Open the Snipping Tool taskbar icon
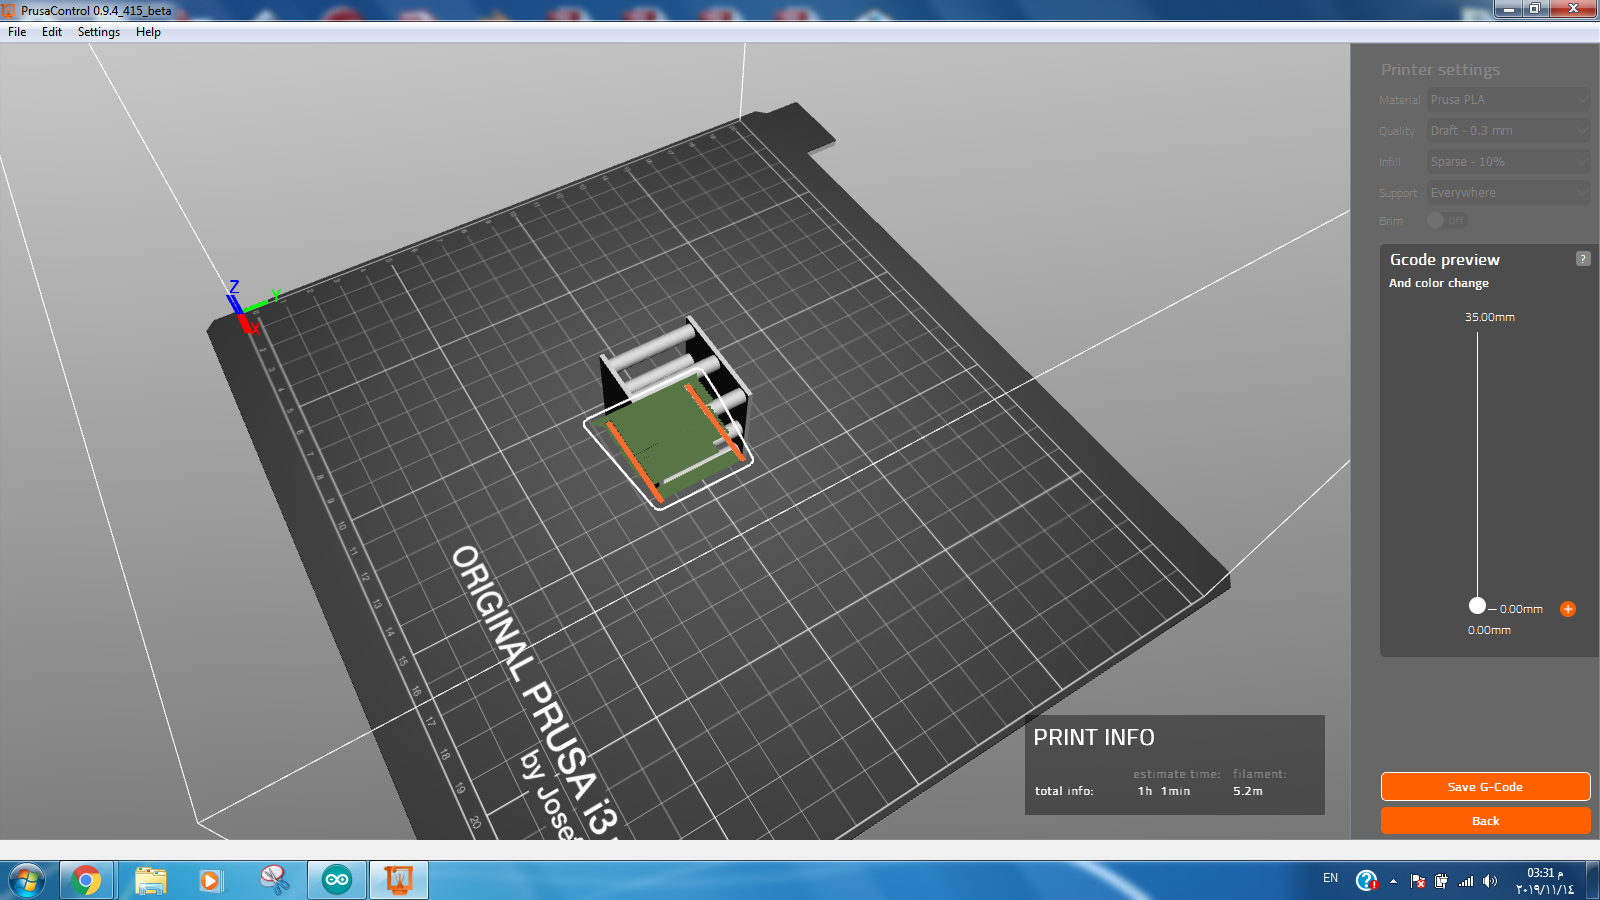The height and width of the screenshot is (900, 1600). click(x=274, y=881)
